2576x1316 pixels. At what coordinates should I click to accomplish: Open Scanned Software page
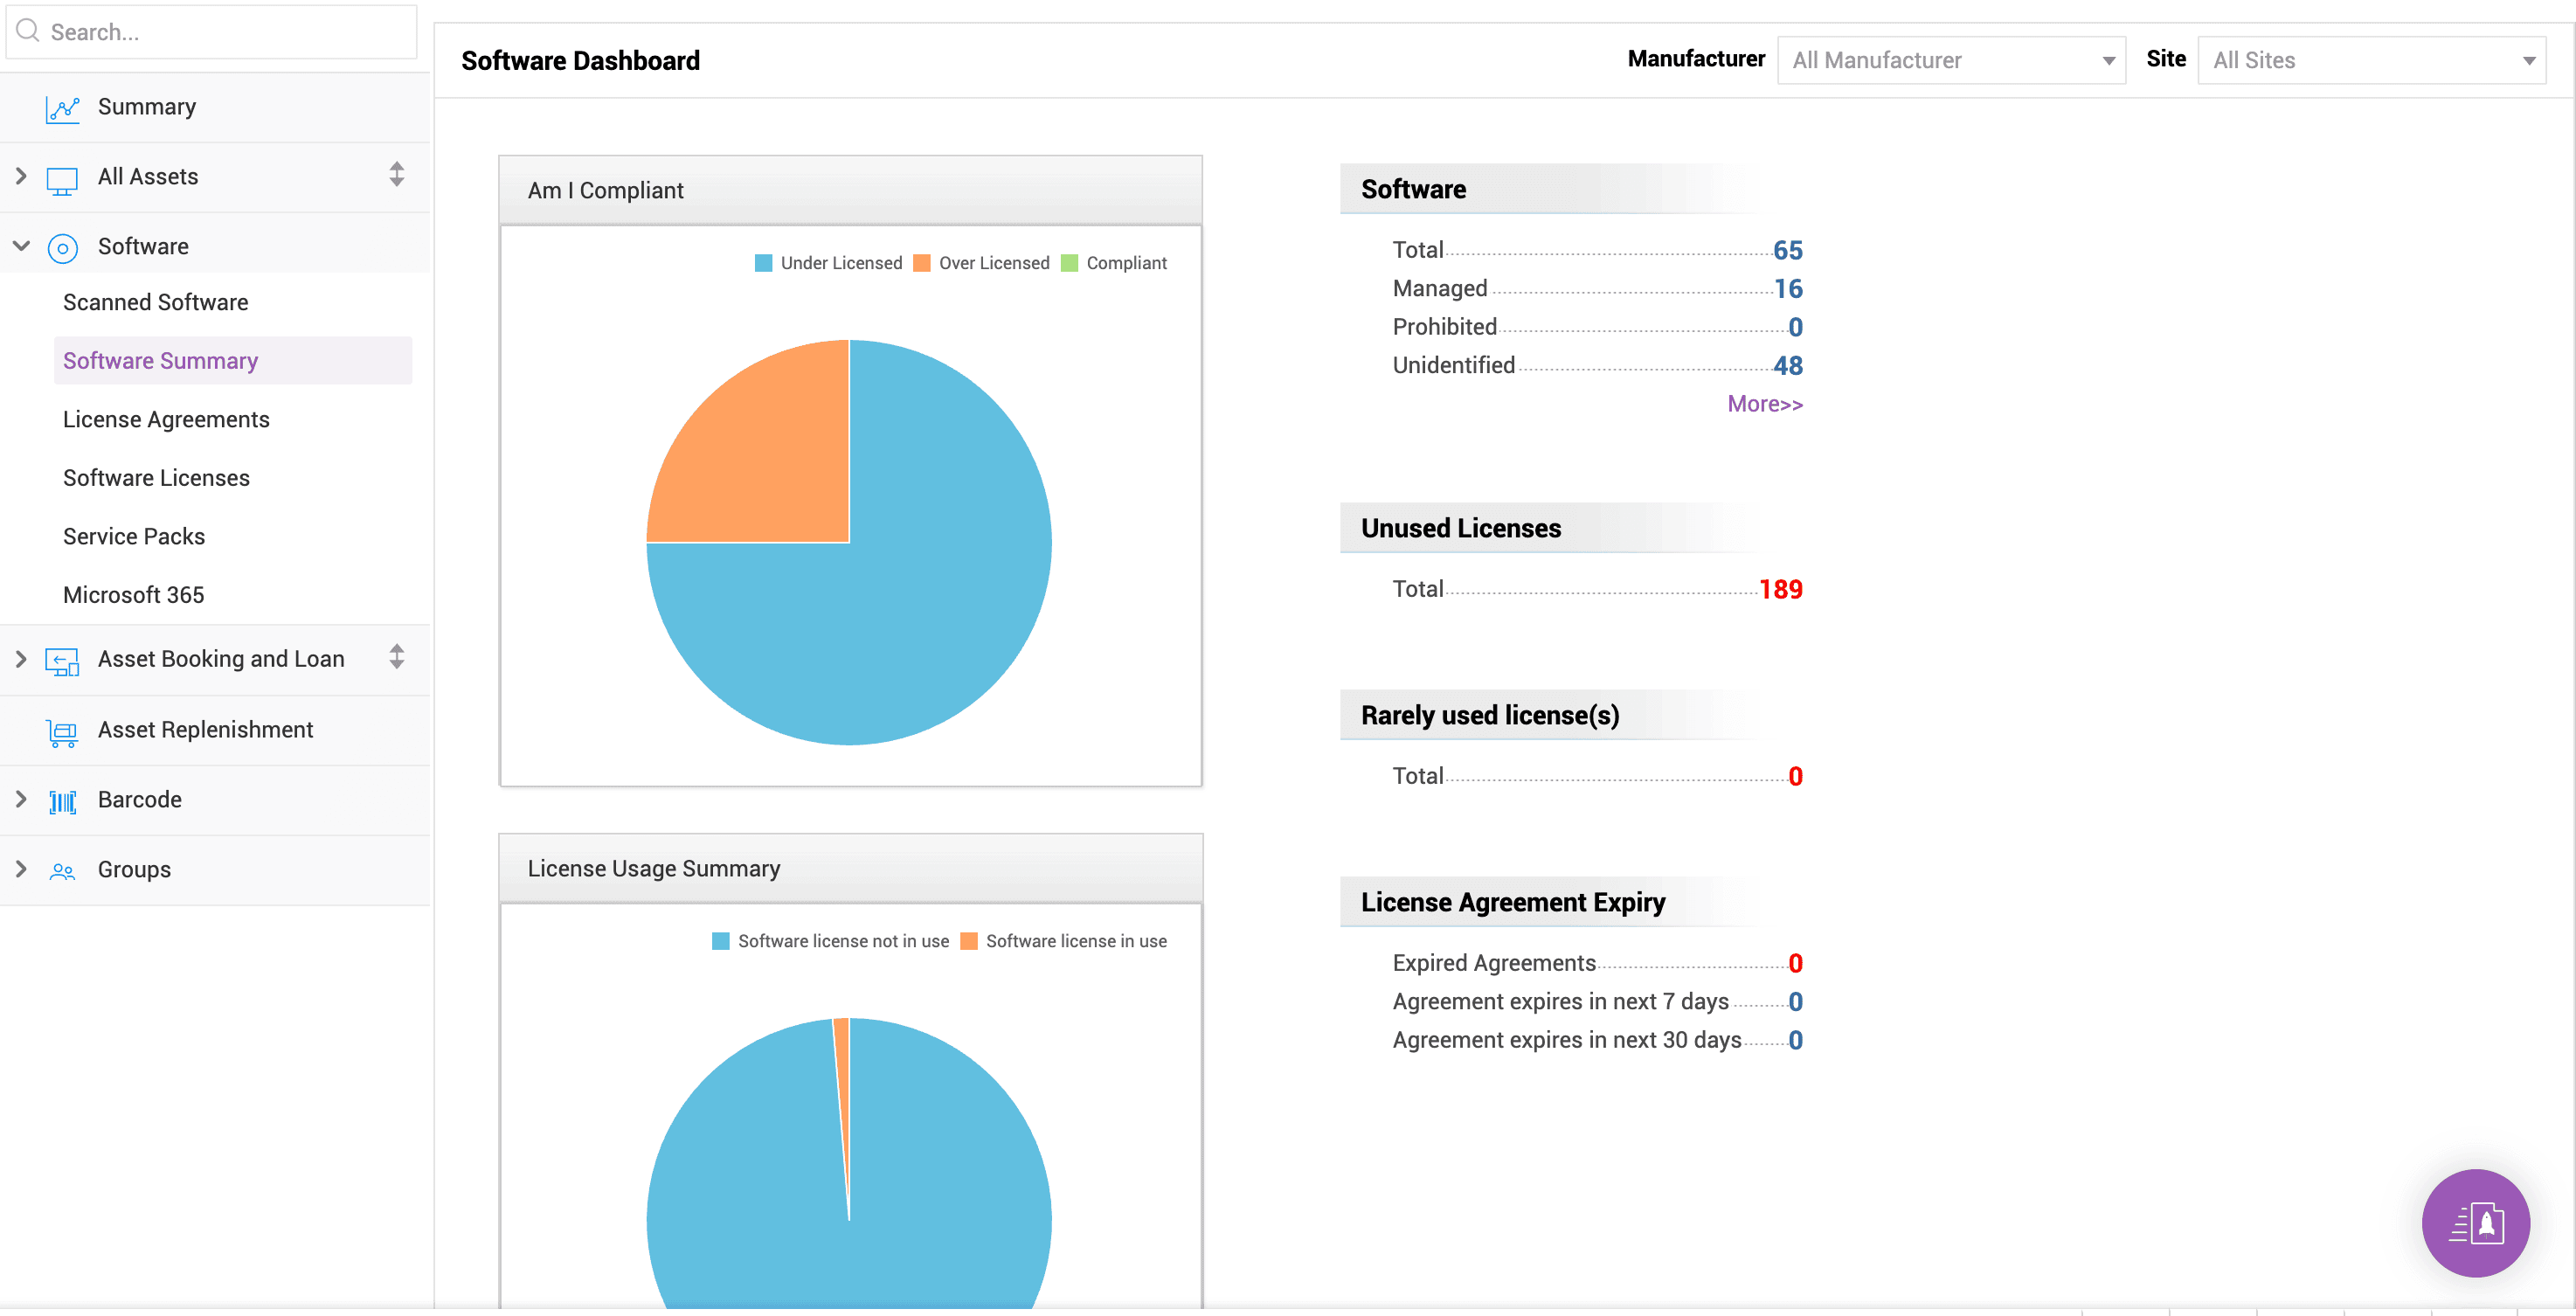[156, 302]
